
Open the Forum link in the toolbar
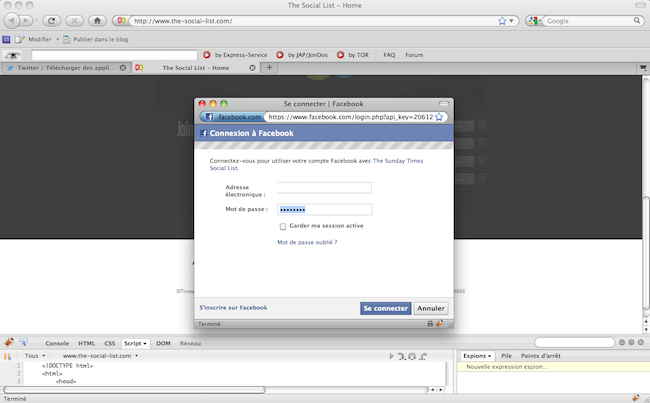coord(414,55)
